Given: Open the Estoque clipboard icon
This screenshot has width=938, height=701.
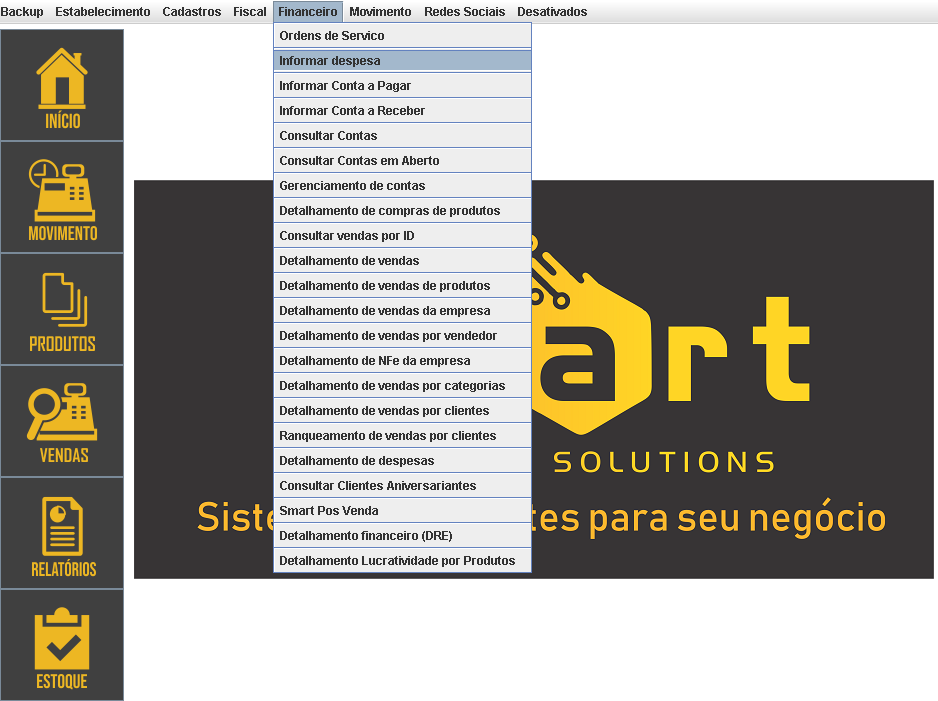Looking at the screenshot, I should (x=62, y=646).
